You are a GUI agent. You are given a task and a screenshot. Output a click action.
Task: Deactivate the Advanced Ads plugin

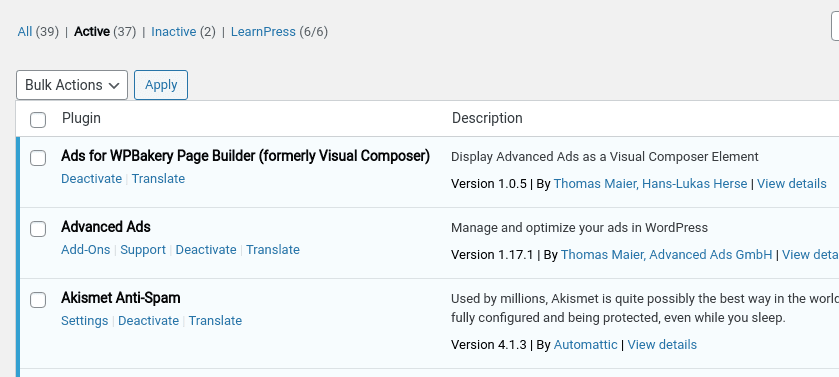[206, 250]
